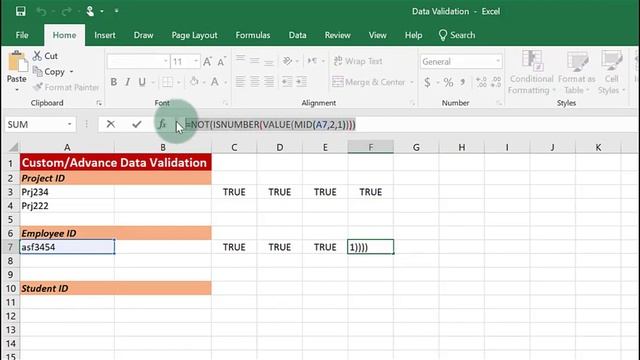Click the Borders icon
This screenshot has width=640, height=360.
tap(167, 82)
